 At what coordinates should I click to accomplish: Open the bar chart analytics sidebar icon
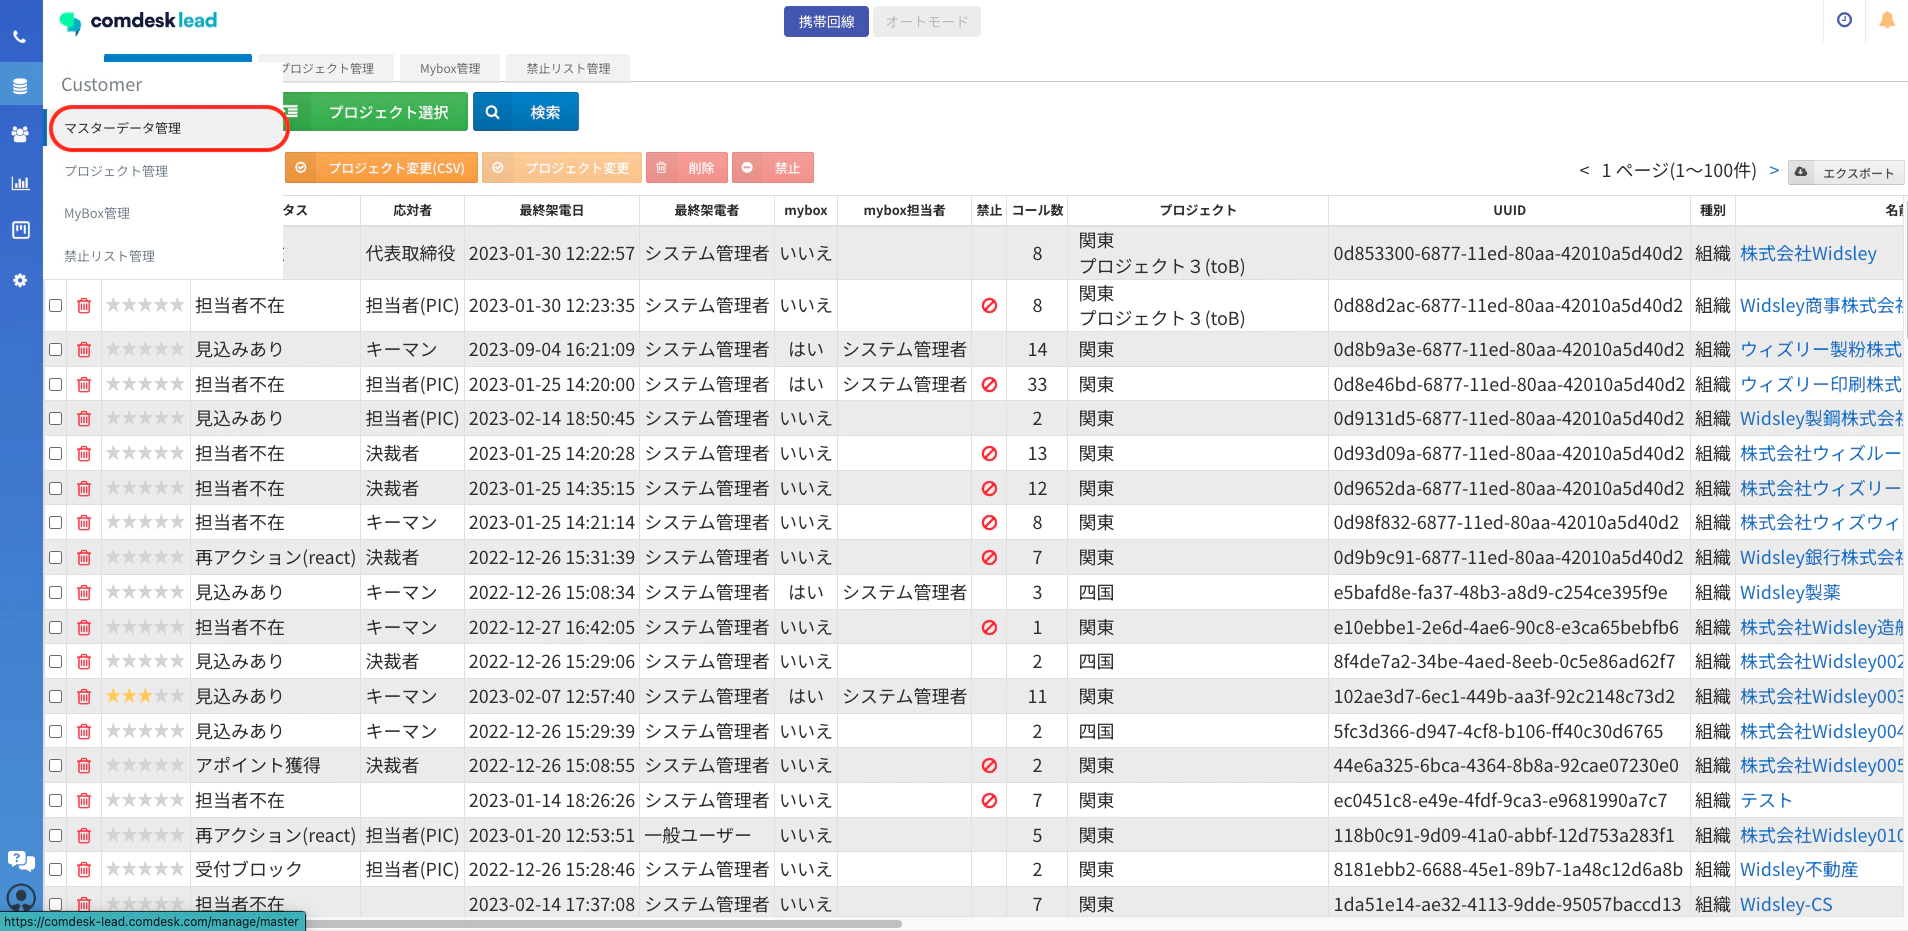coord(20,183)
